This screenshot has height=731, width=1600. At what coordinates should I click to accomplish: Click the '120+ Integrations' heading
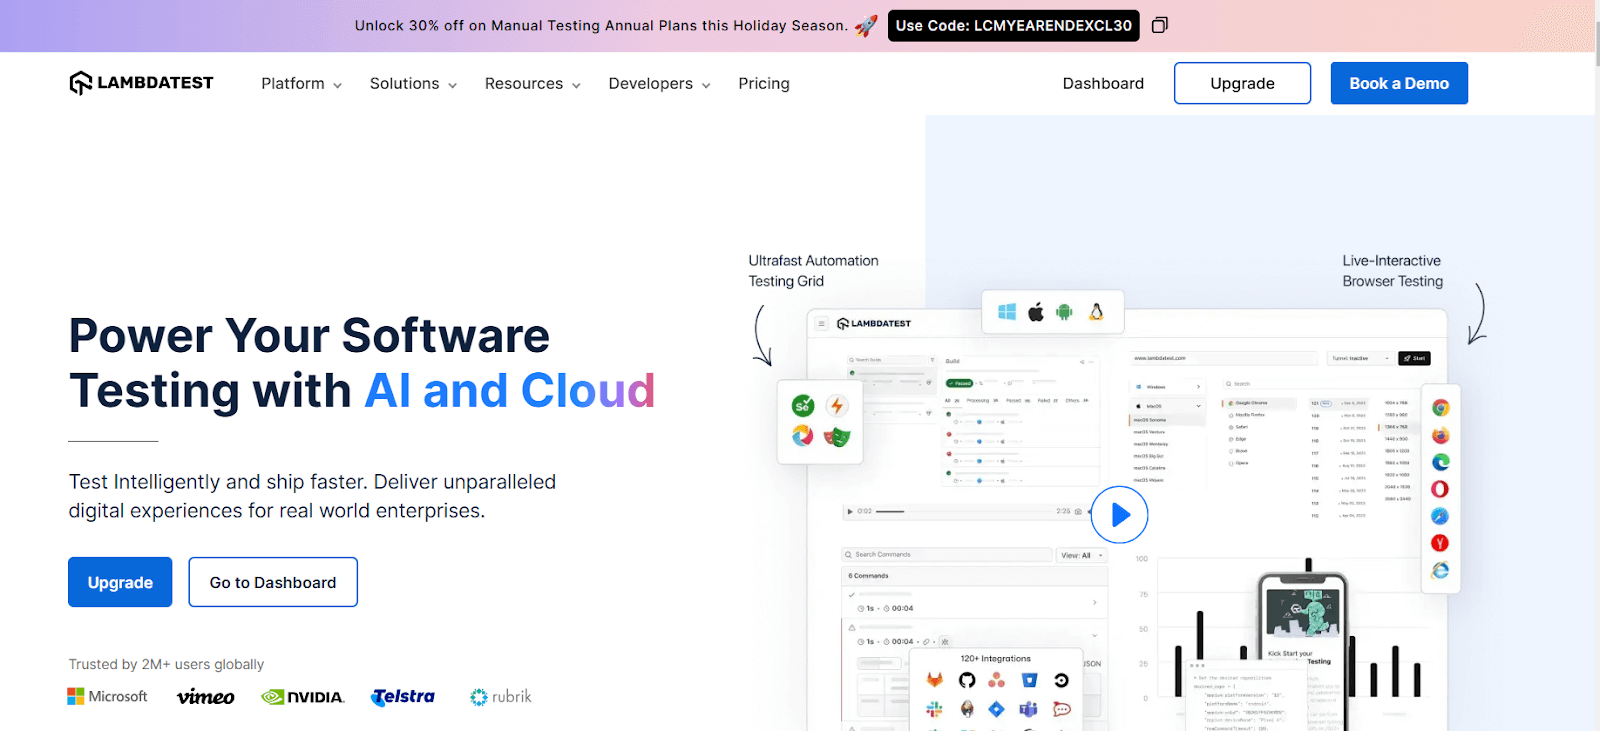pyautogui.click(x=995, y=658)
